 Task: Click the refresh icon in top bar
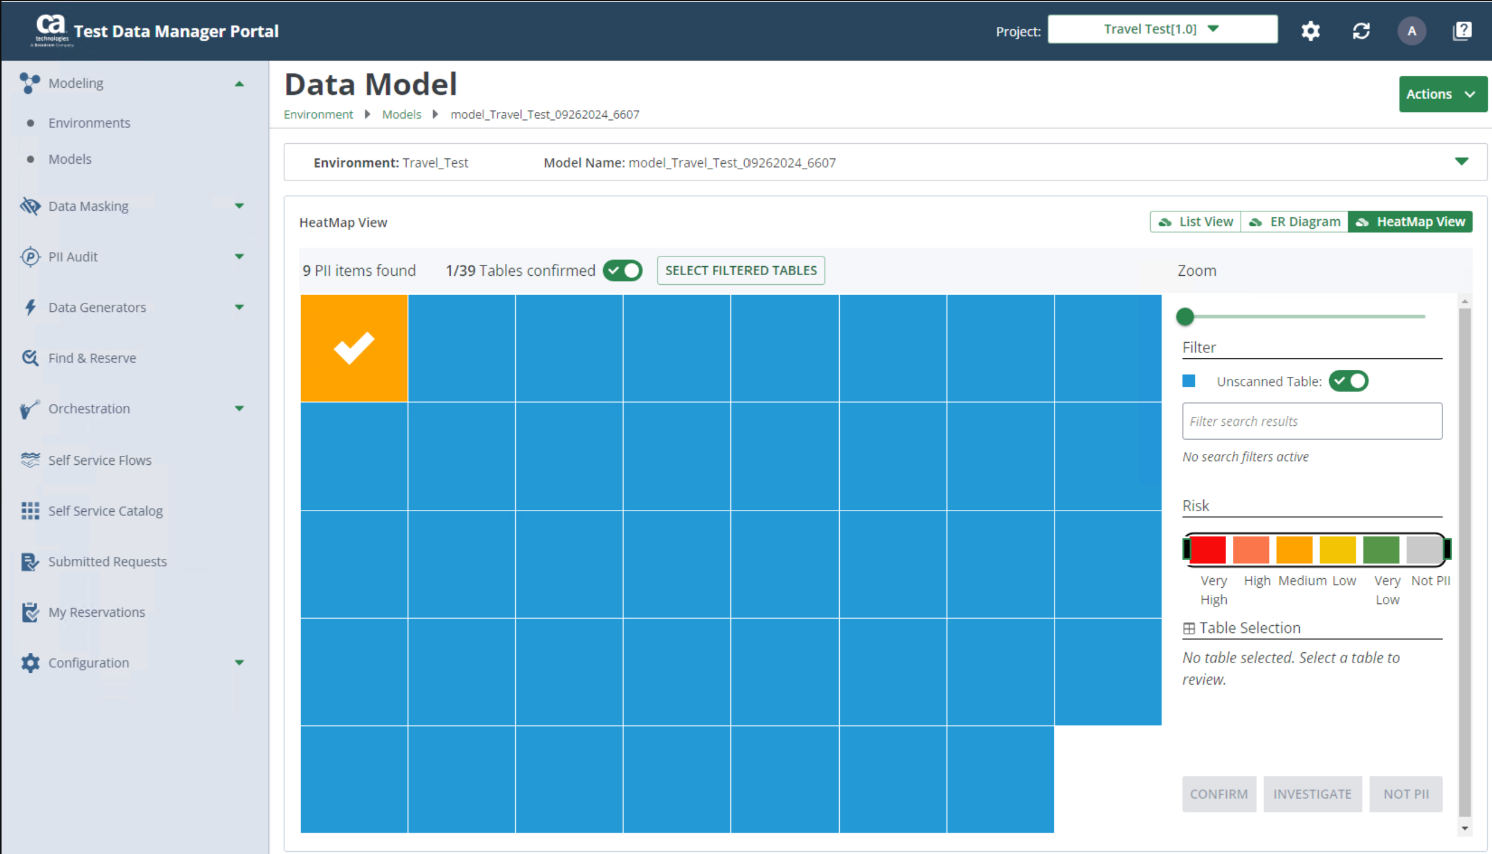pos(1361,31)
